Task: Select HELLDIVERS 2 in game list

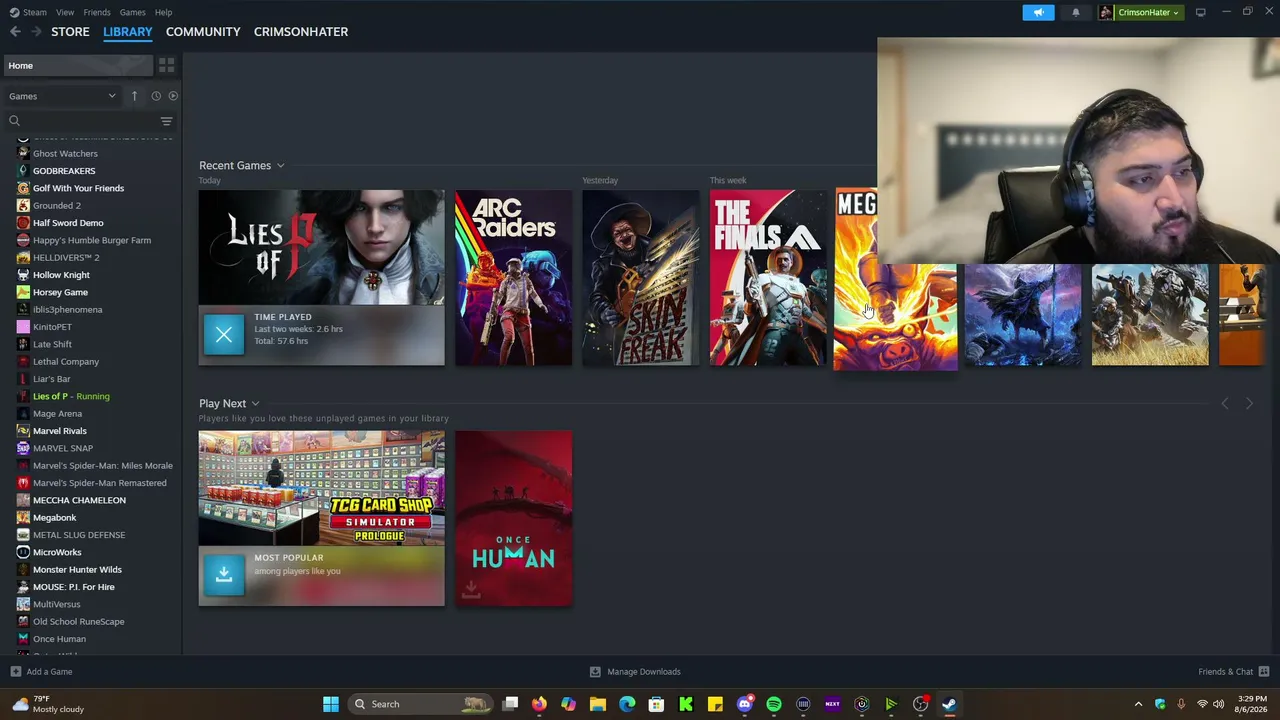Action: 66,258
